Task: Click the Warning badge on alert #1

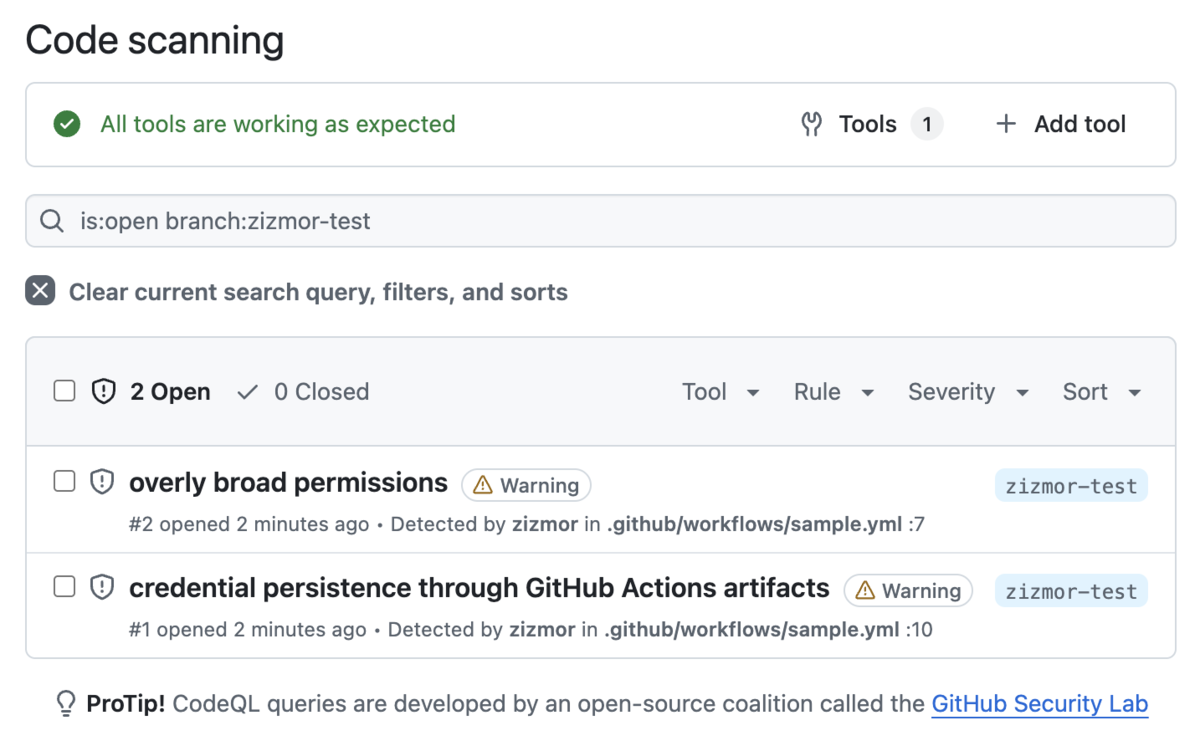Action: pos(908,591)
